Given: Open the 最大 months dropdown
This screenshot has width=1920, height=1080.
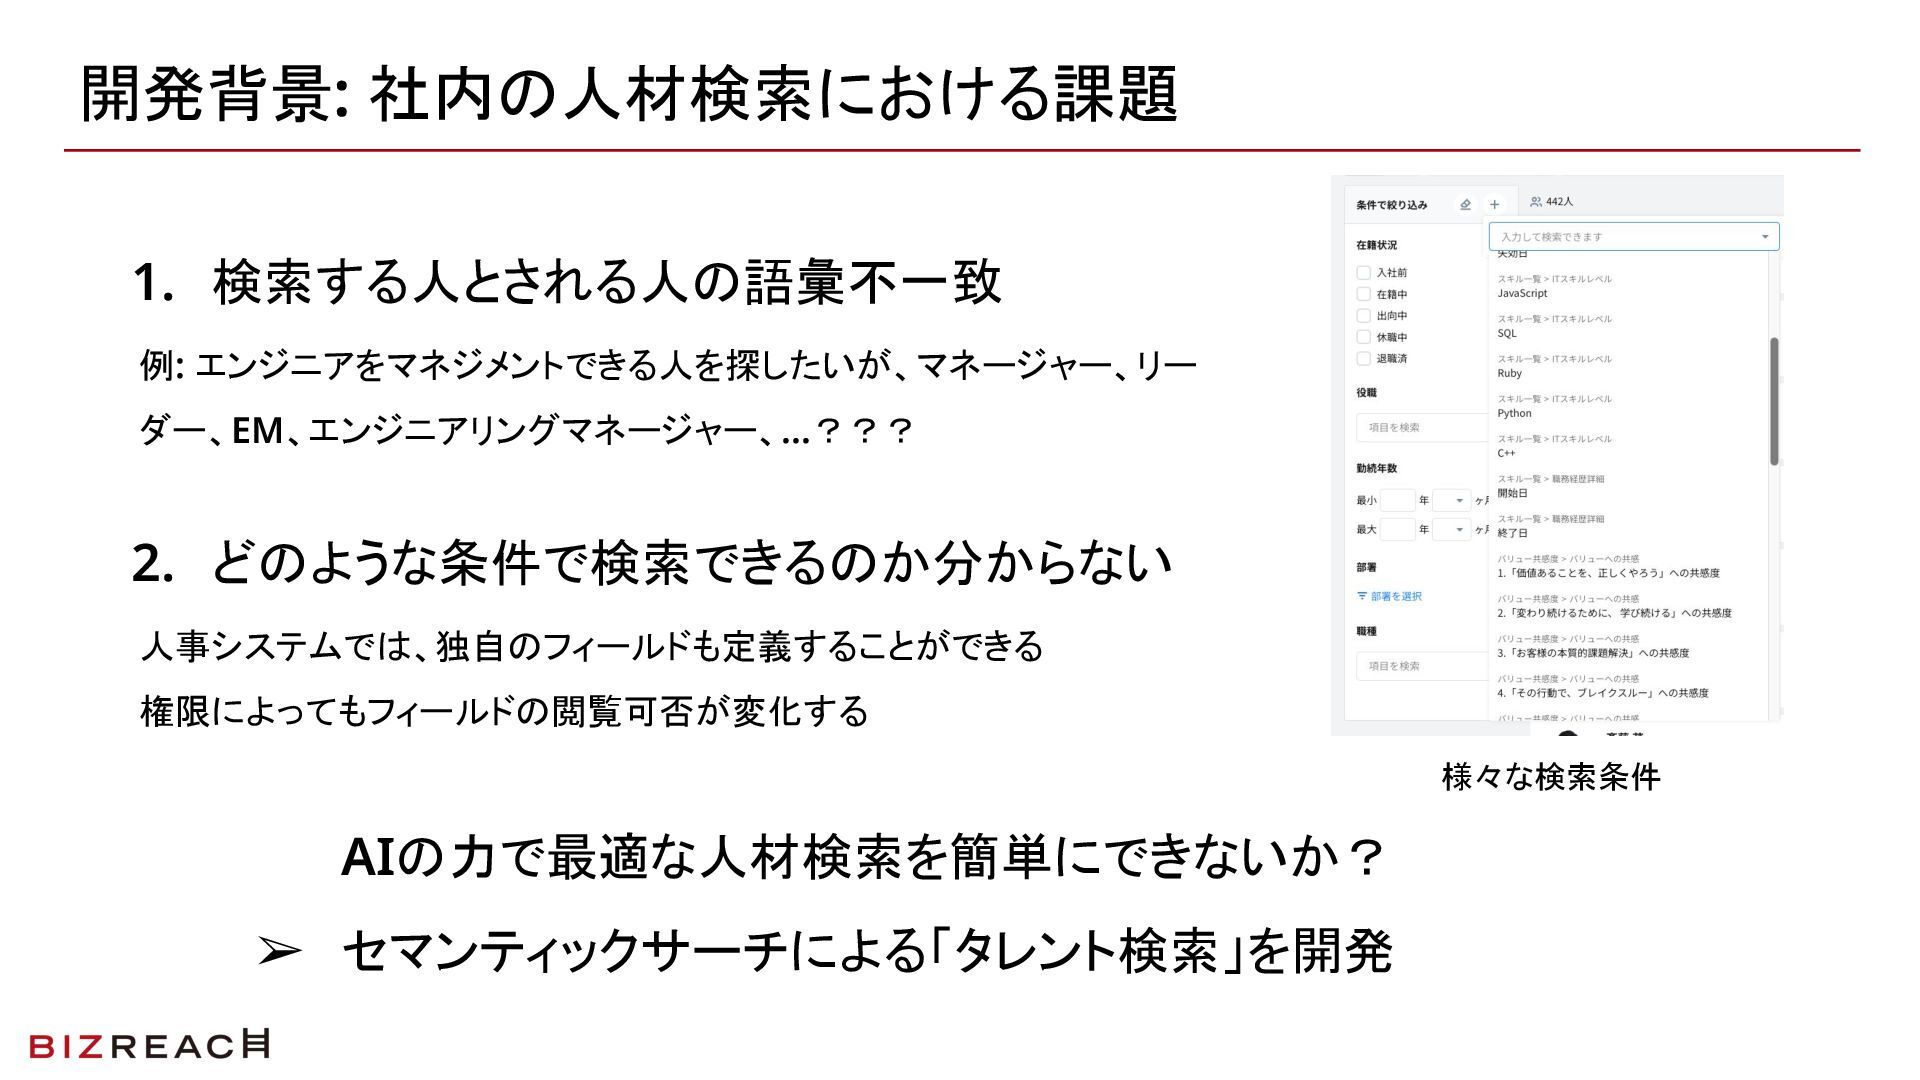Looking at the screenshot, I should click(x=1459, y=529).
